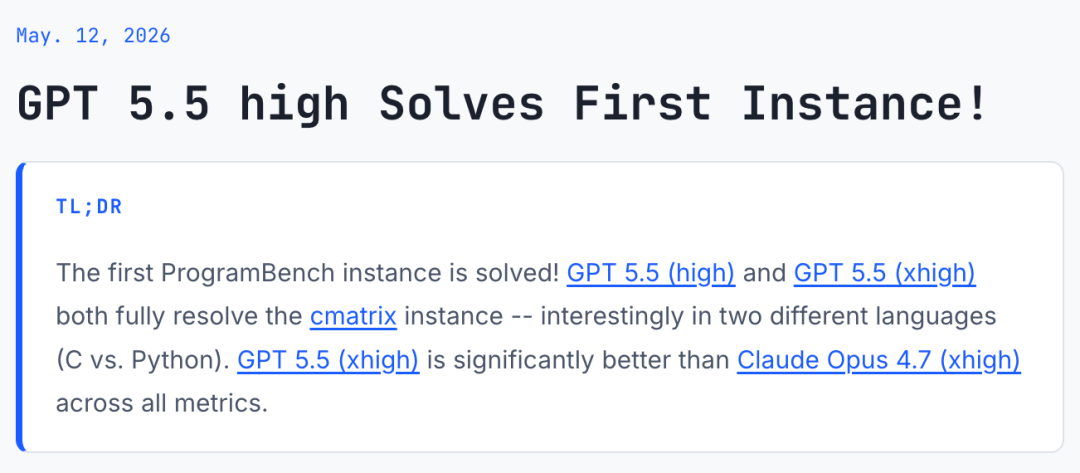Click "The first" at the paragraph start
The image size is (1080, 473).
click(105, 273)
